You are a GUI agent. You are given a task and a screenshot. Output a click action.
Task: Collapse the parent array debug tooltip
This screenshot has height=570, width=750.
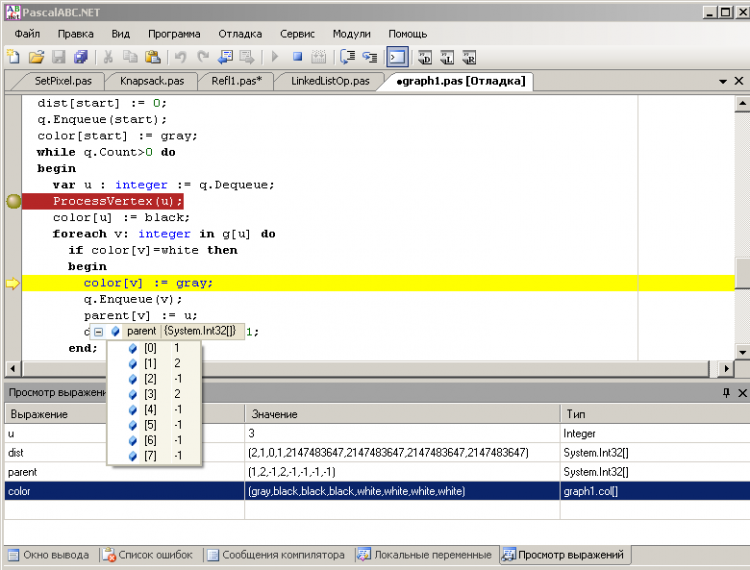98,331
